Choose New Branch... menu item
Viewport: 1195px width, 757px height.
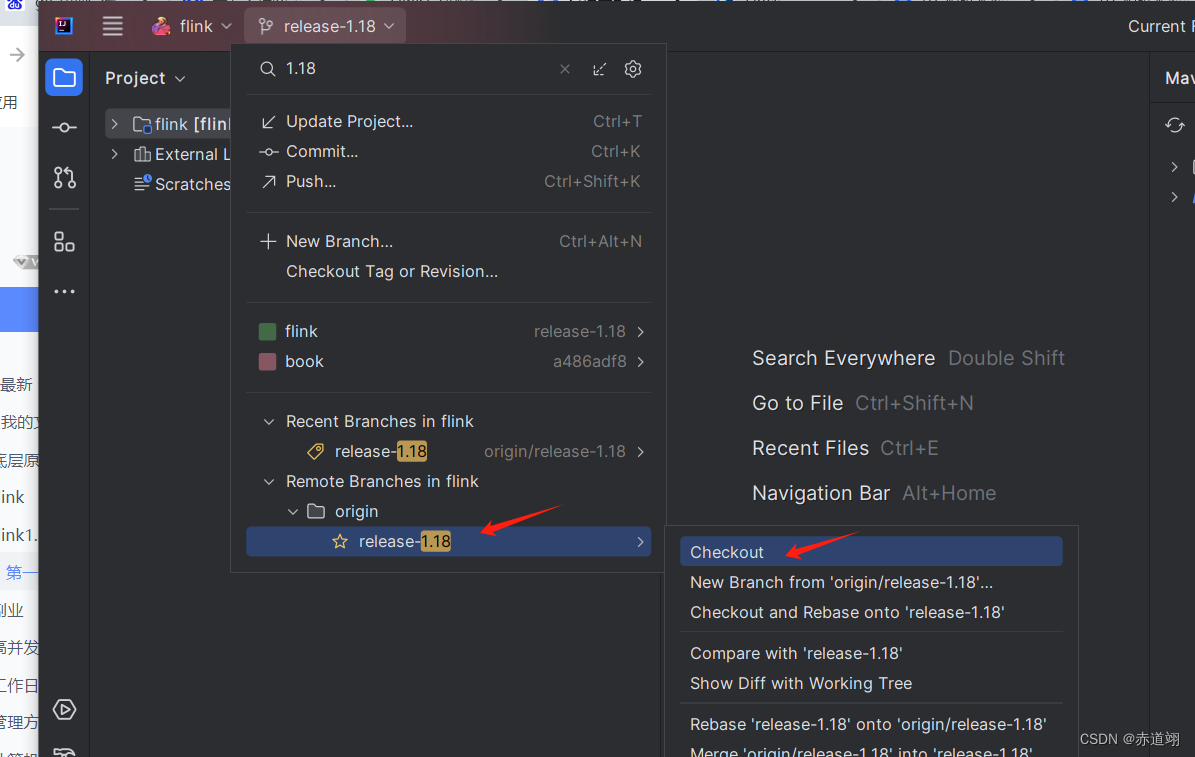click(450, 242)
